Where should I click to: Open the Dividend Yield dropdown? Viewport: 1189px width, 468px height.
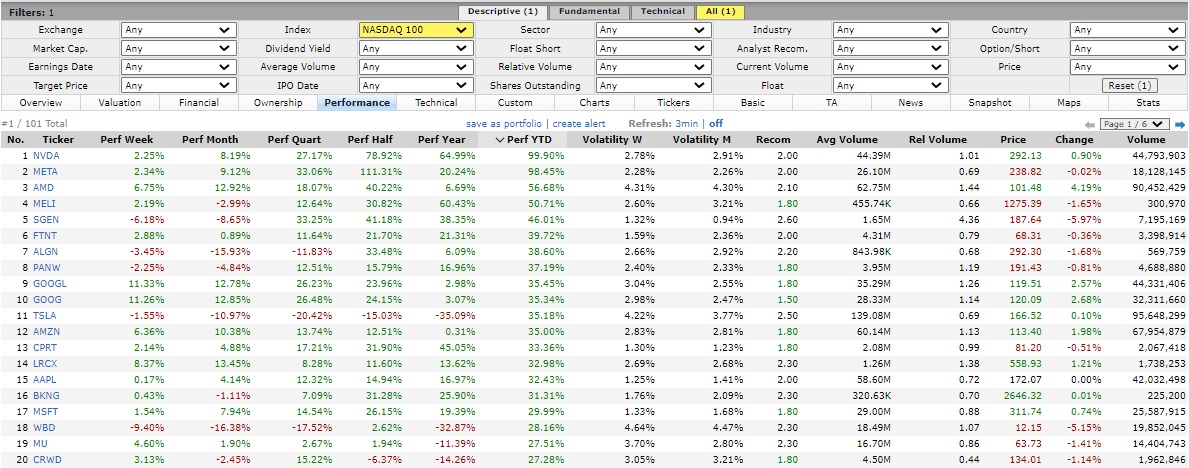pyautogui.click(x=416, y=49)
